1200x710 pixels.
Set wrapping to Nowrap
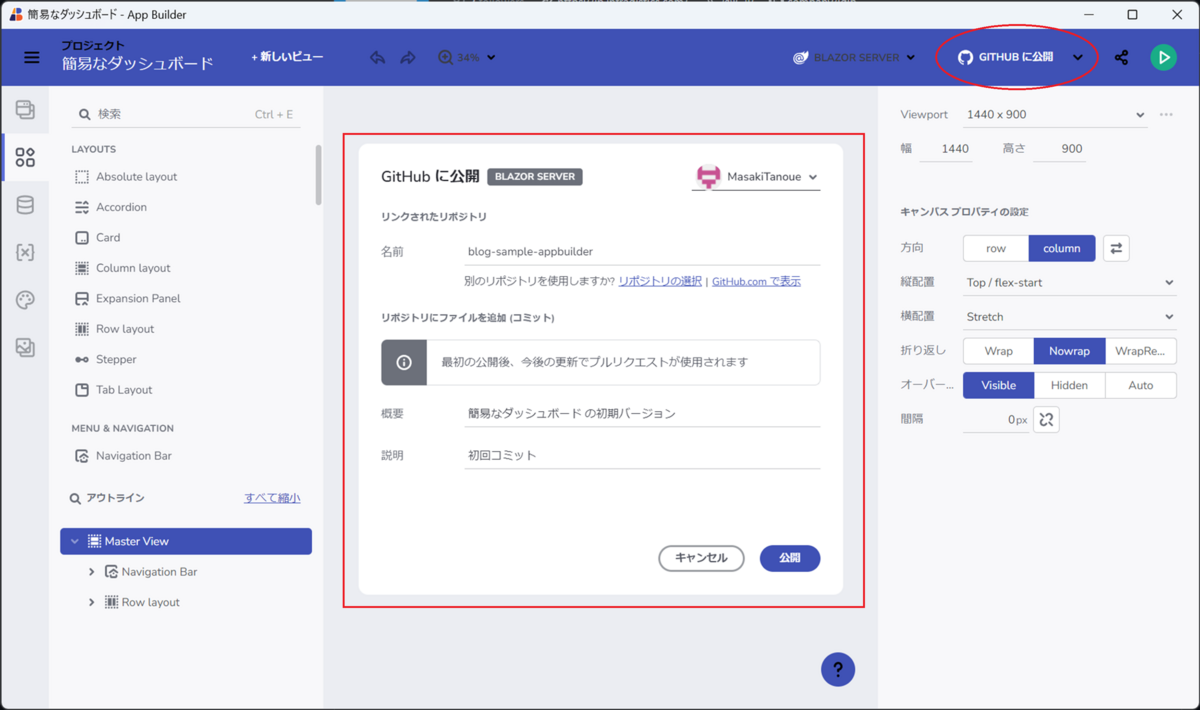1069,351
